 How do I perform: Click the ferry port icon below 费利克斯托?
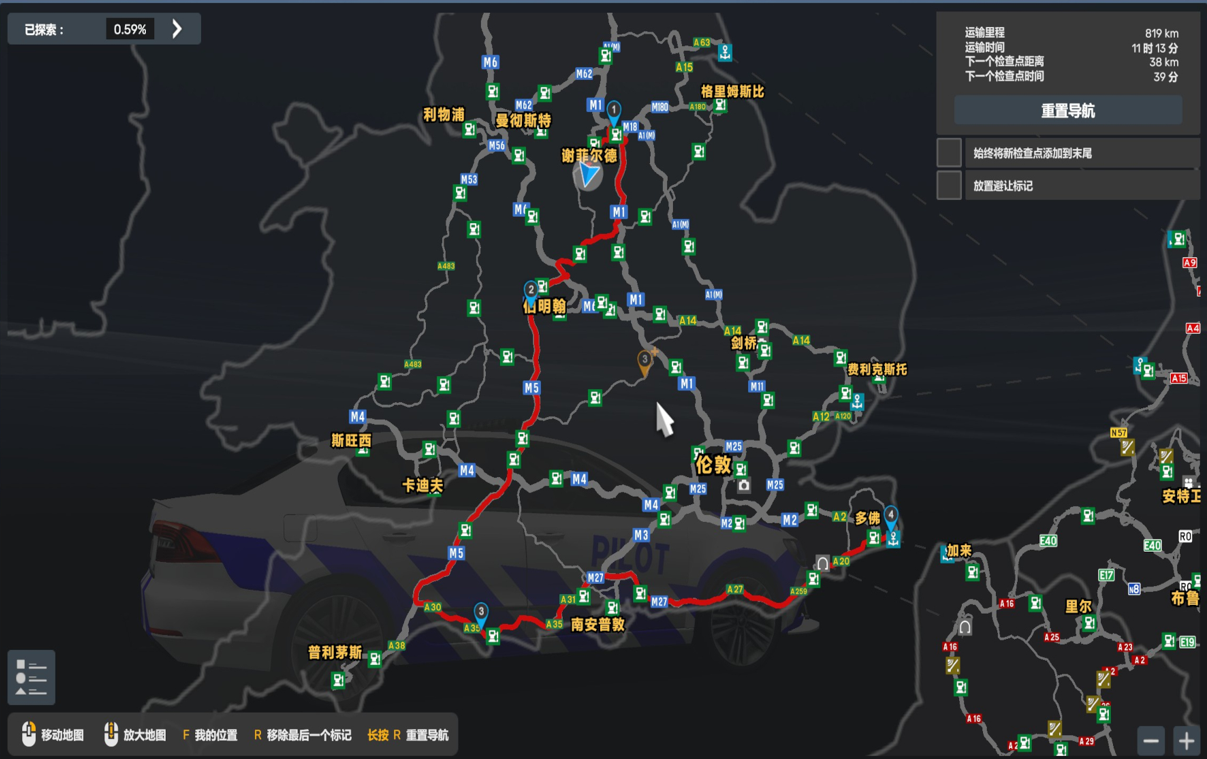[858, 402]
